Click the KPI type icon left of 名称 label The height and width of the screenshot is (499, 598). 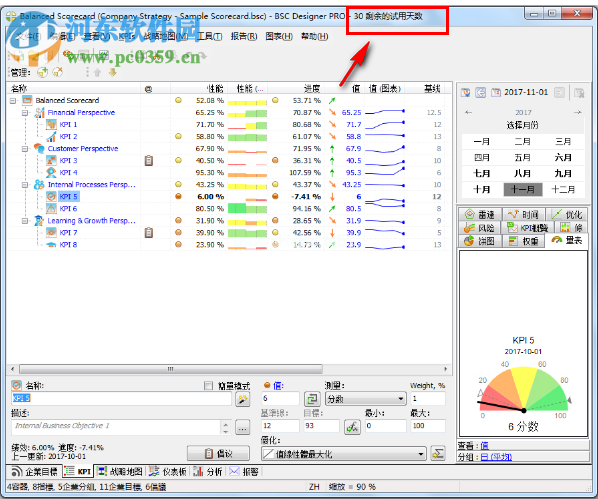click(16, 385)
